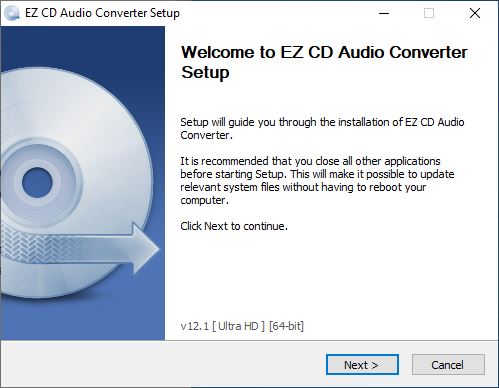
Task: Click the 'It is recommended' paragraph
Action: tap(317, 181)
